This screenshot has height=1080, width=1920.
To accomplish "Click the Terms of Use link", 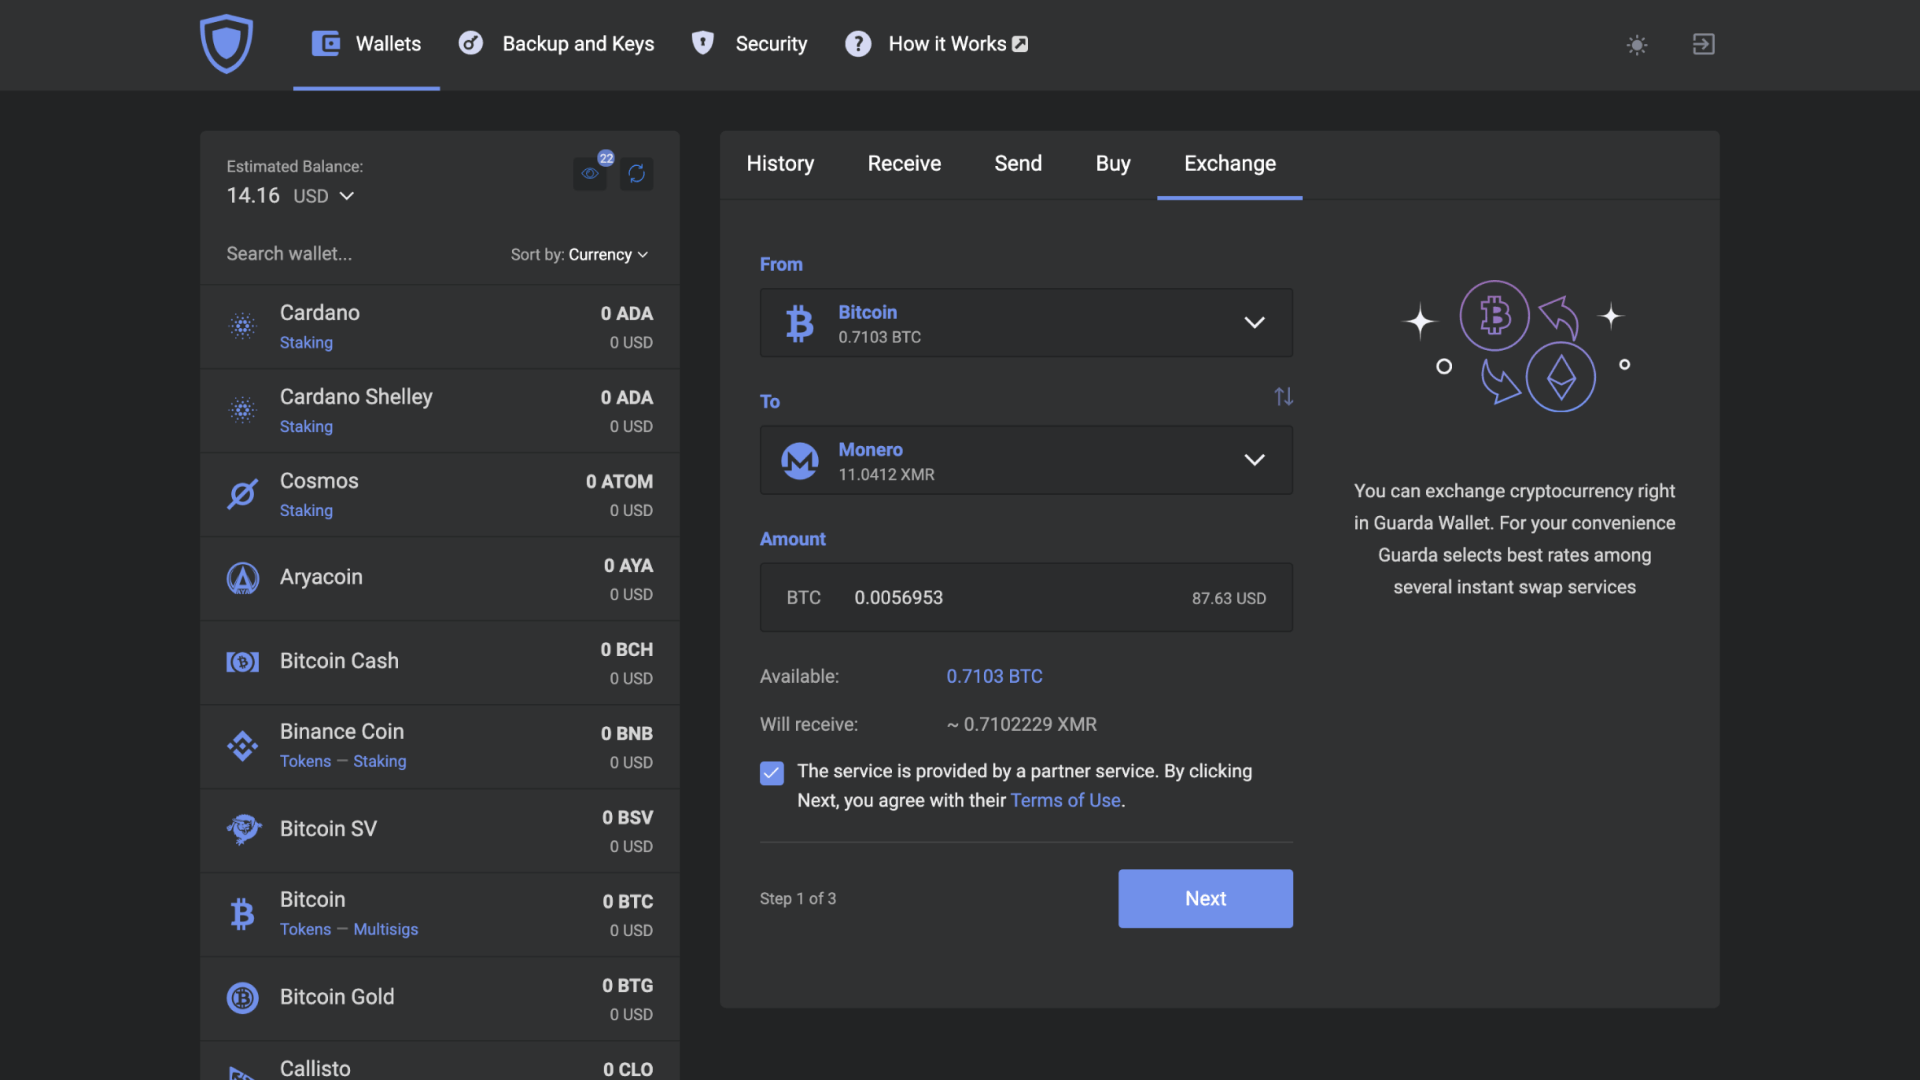I will 1064,799.
